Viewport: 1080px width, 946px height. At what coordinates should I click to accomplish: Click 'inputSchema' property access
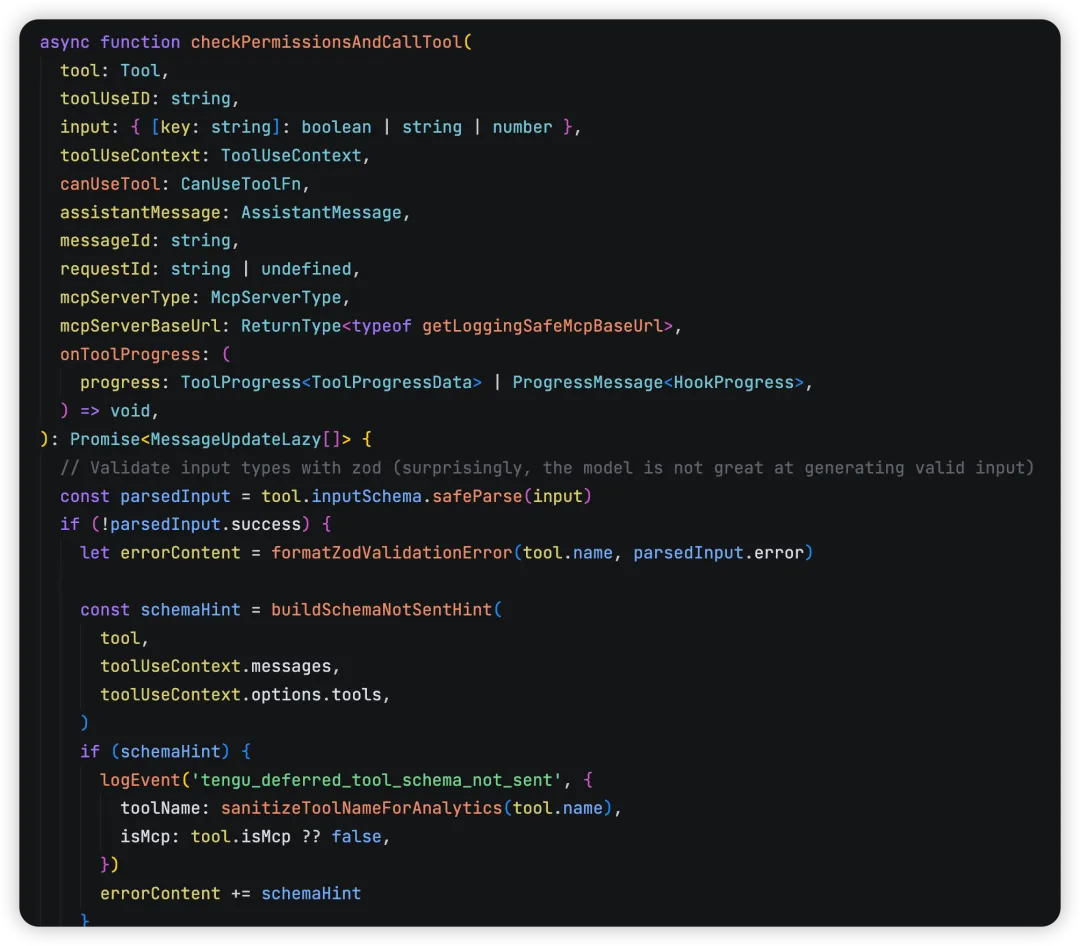(366, 496)
